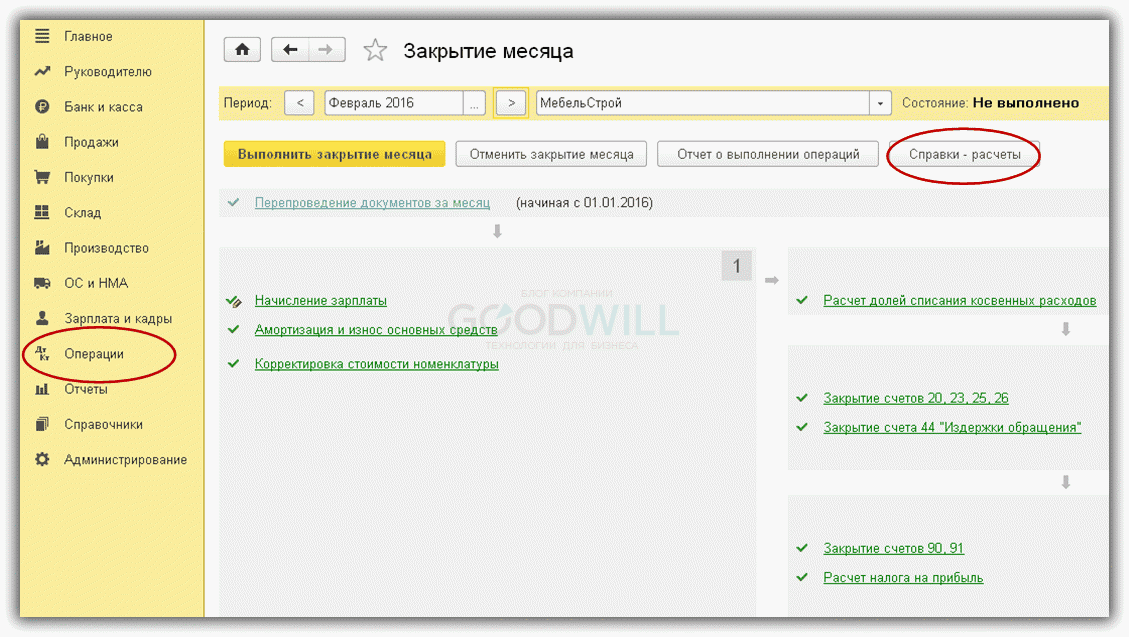
Task: Open the Продажи section
Action: click(91, 142)
